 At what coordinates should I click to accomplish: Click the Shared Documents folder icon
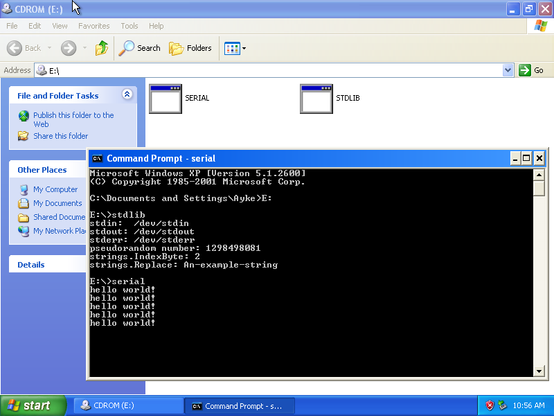coord(23,217)
